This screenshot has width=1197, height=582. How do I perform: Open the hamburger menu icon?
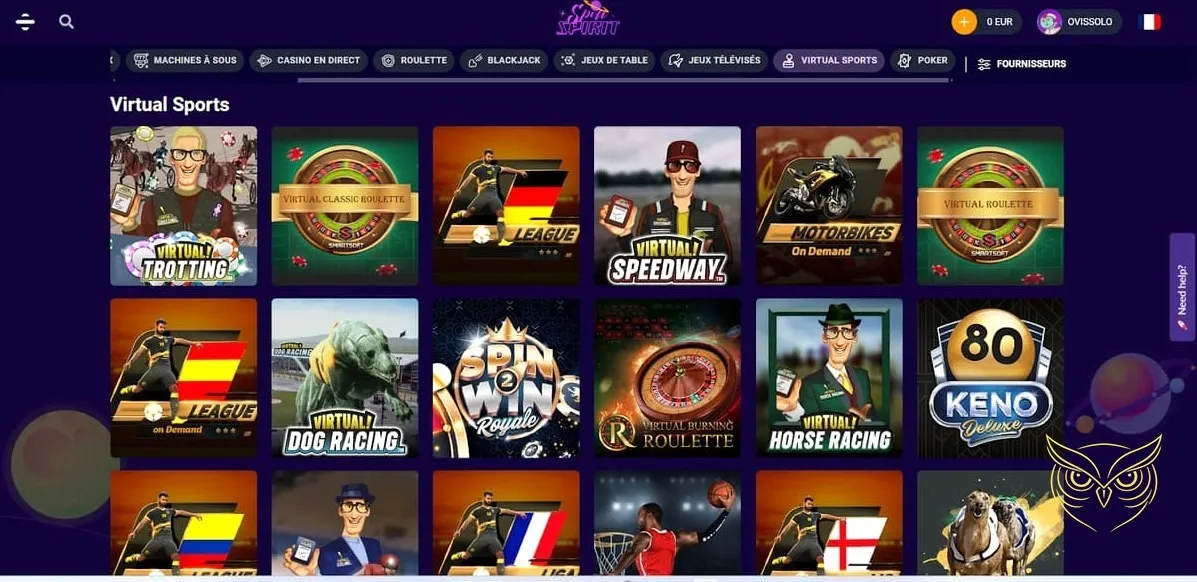click(25, 21)
